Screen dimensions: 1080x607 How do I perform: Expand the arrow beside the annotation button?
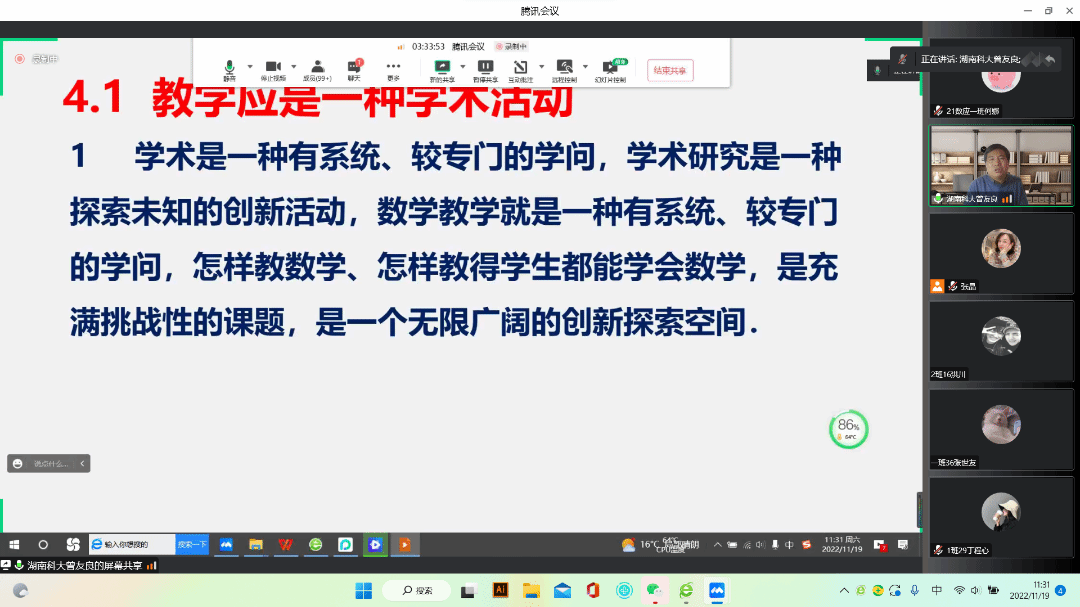pyautogui.click(x=542, y=67)
